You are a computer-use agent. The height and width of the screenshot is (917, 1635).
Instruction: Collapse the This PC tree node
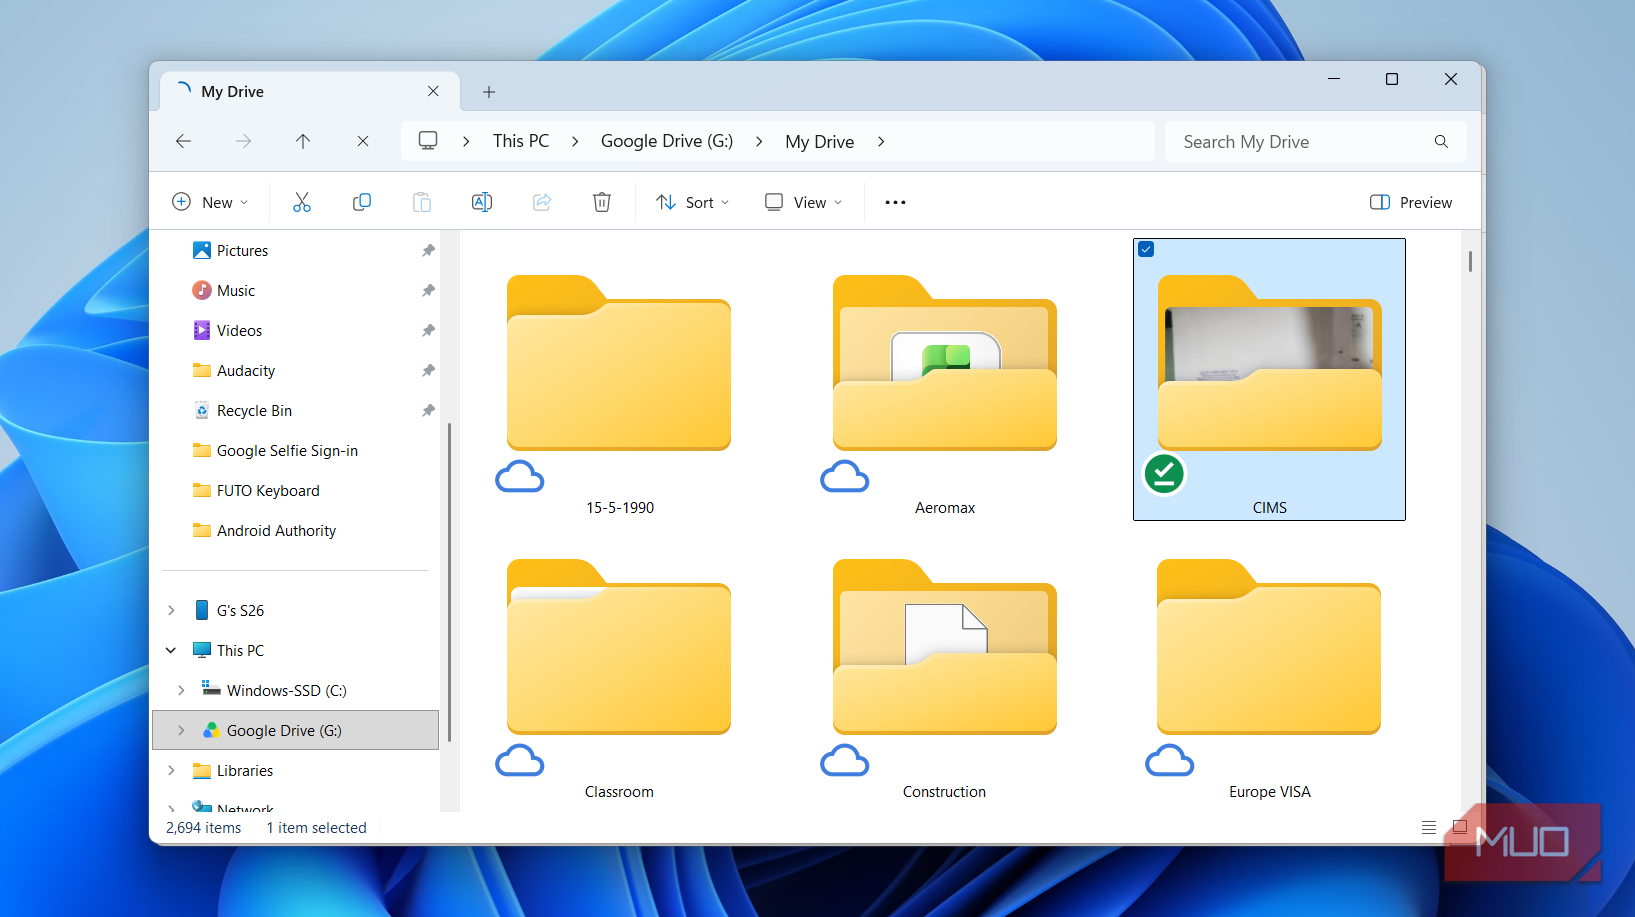click(x=171, y=650)
